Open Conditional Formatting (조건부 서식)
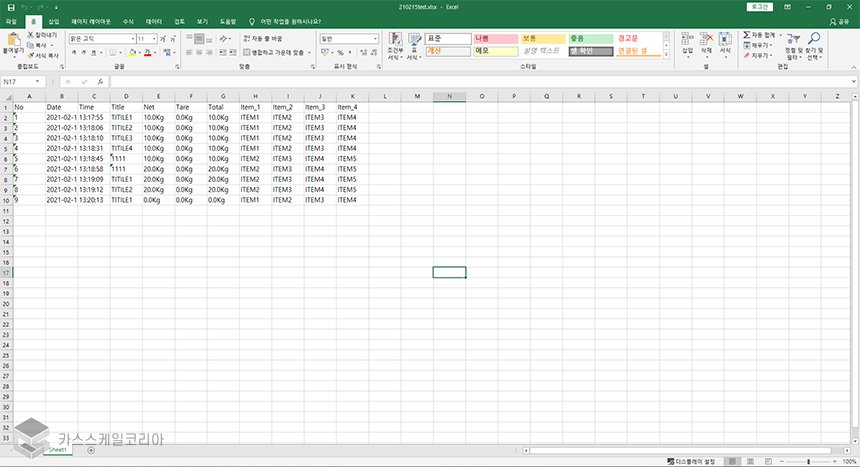This screenshot has height=467, width=860. pos(395,42)
